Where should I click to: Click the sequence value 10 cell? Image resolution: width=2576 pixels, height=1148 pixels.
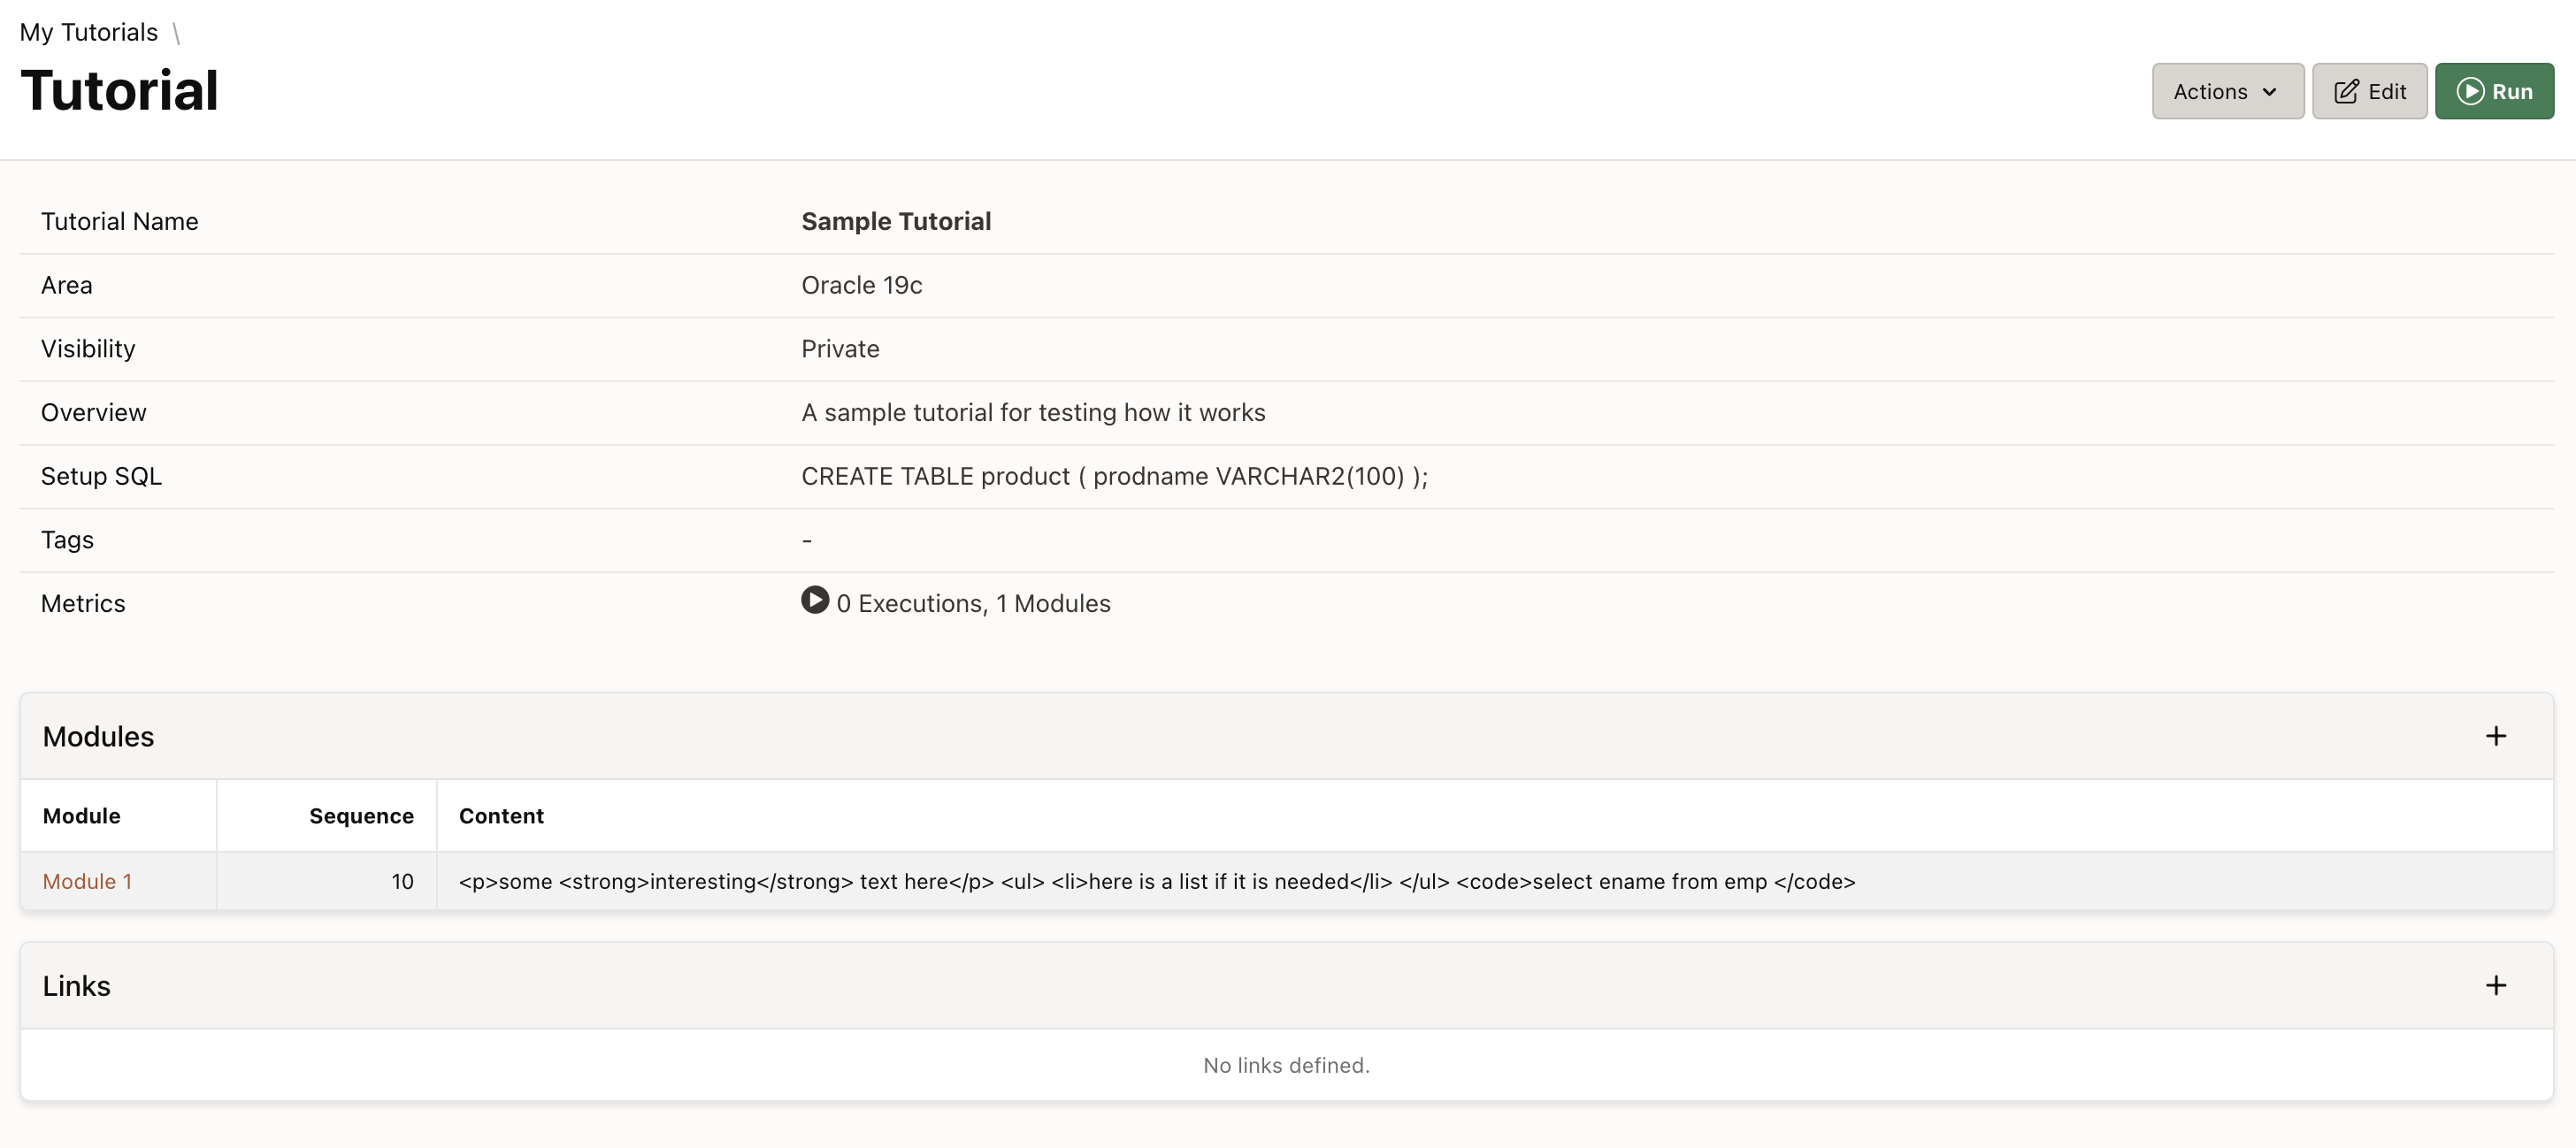402,881
